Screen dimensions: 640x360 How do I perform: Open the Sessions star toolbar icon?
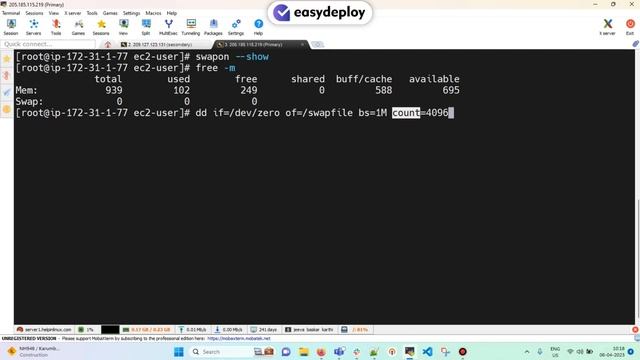101,27
